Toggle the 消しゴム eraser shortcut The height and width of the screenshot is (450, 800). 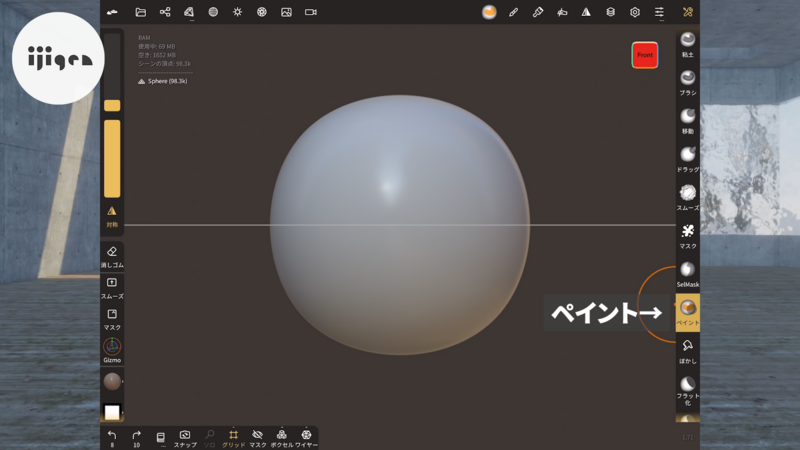click(x=112, y=257)
